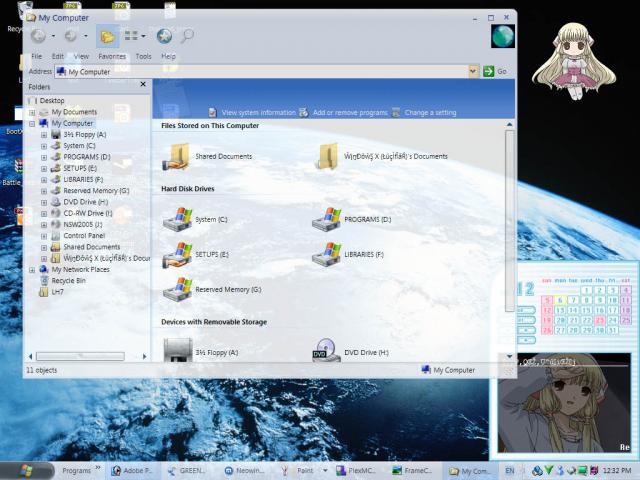The height and width of the screenshot is (480, 640).
Task: Click the globe icon next to Views
Action: (x=164, y=36)
